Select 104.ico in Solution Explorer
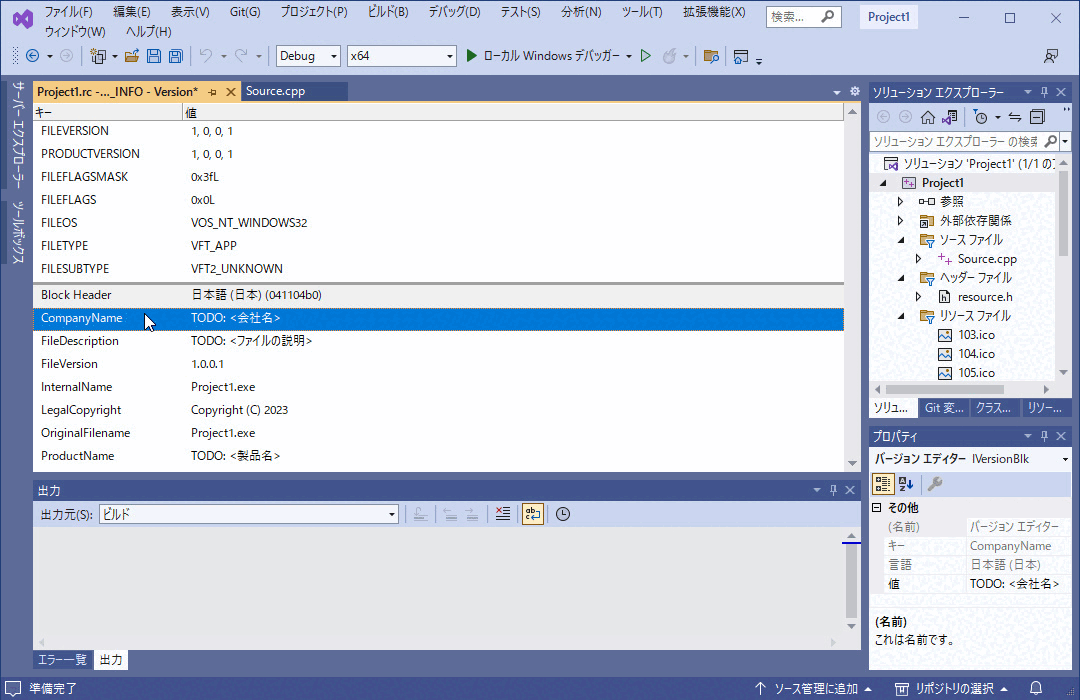This screenshot has height=700, width=1080. pos(976,353)
